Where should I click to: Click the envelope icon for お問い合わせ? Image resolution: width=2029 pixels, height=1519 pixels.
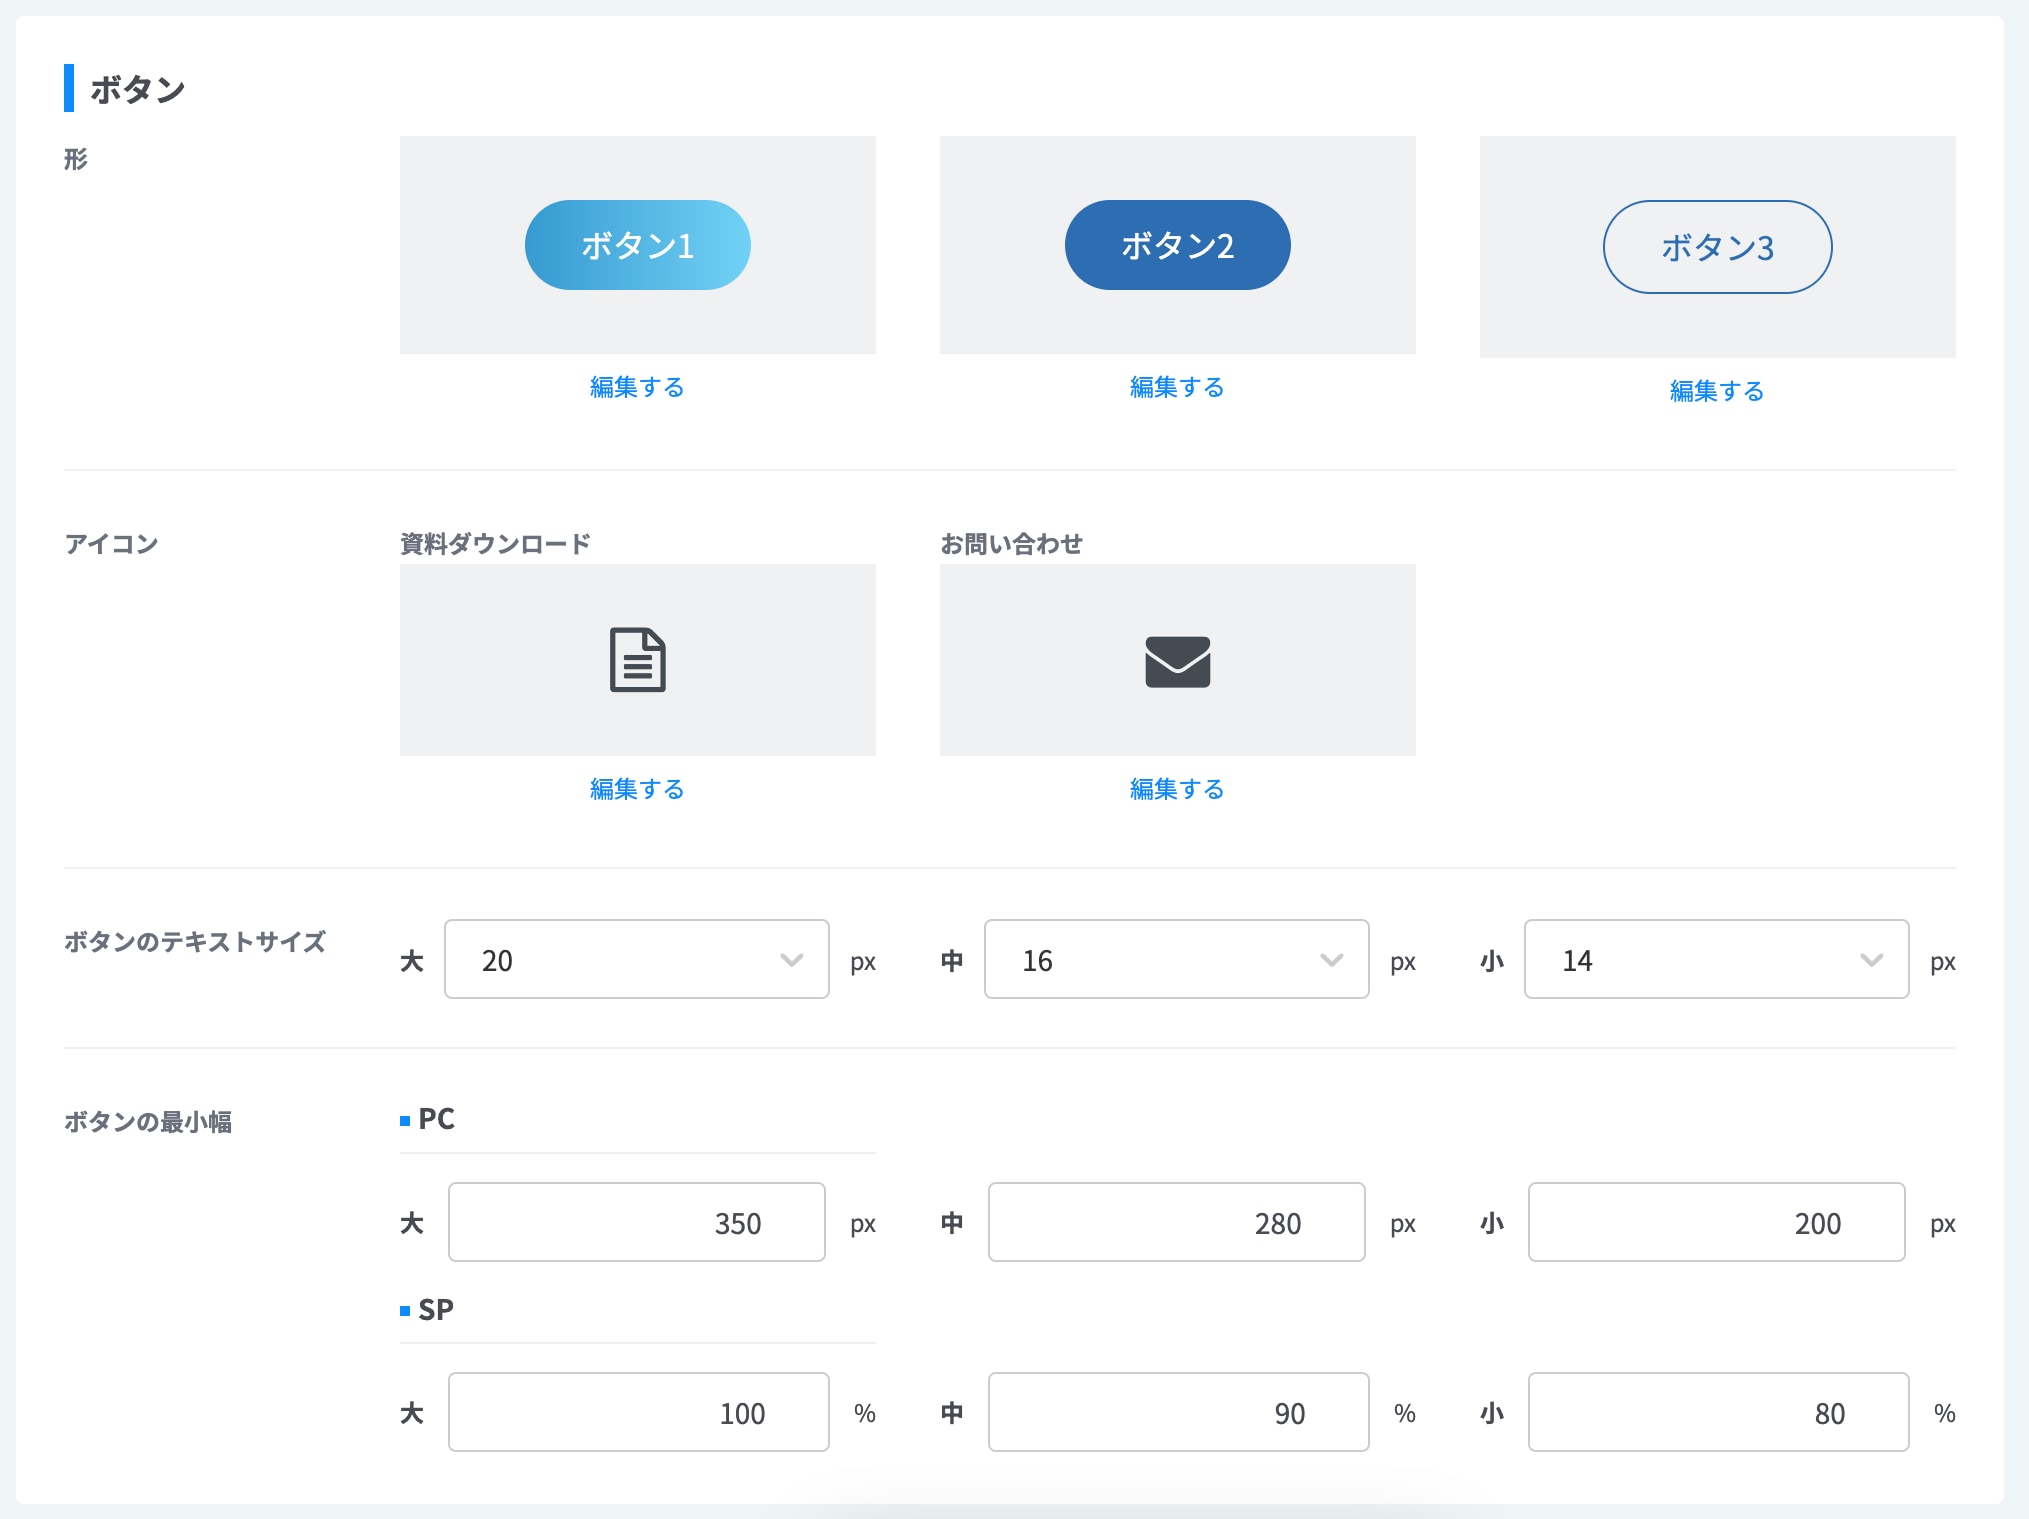[x=1177, y=662]
